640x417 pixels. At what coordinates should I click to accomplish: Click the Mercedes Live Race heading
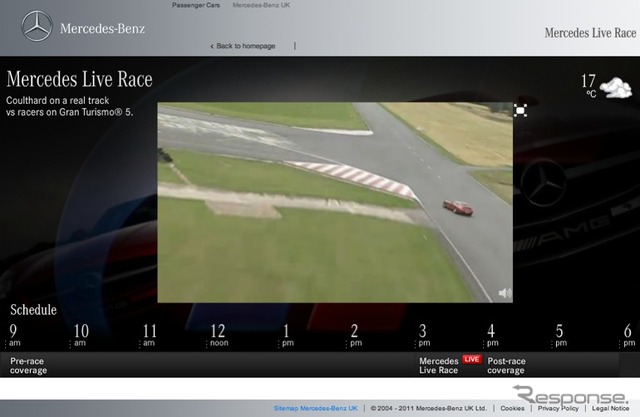[80, 79]
